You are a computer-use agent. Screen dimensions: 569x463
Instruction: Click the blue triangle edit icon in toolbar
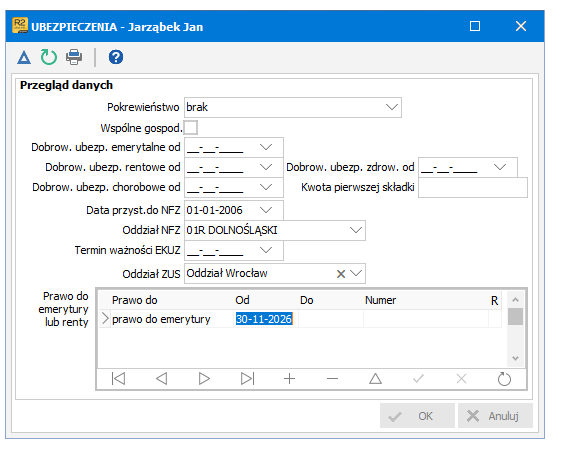tap(24, 58)
